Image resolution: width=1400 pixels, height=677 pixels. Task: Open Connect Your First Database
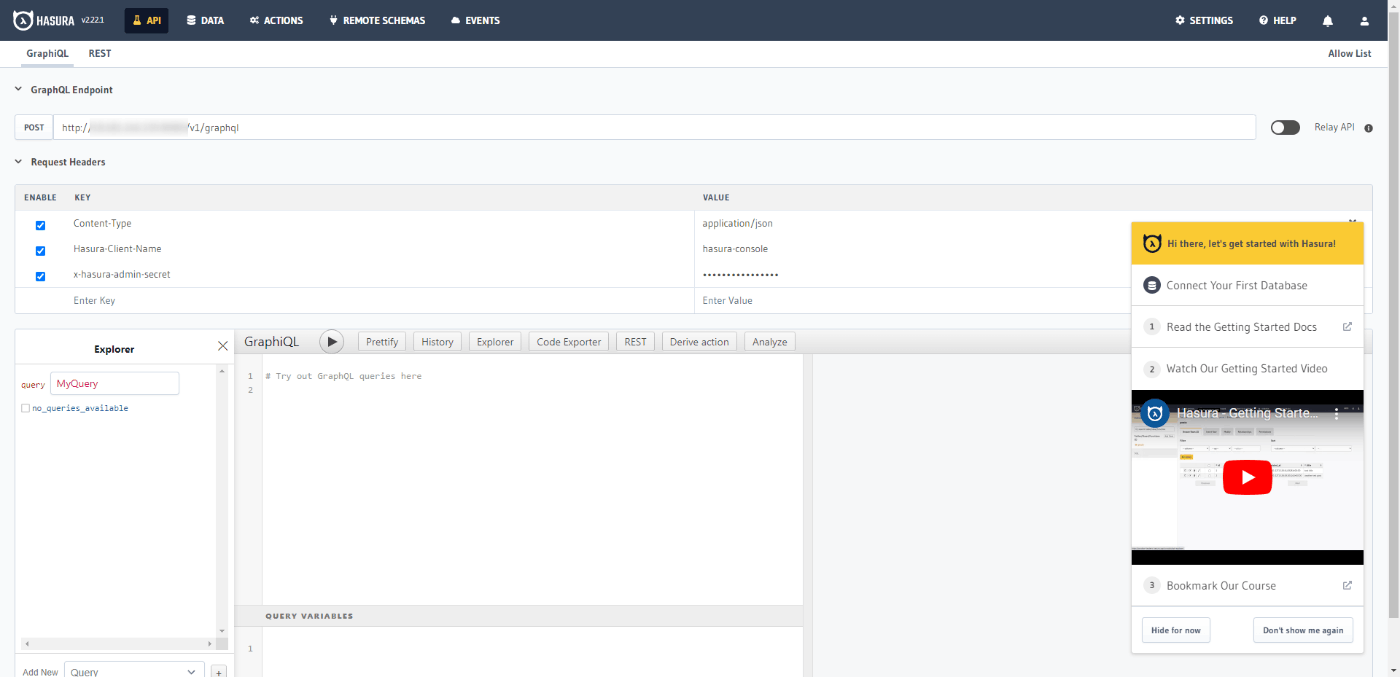[1236, 285]
